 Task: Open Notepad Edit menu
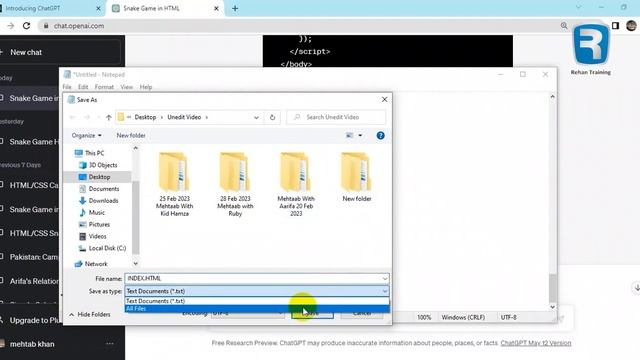tap(83, 87)
